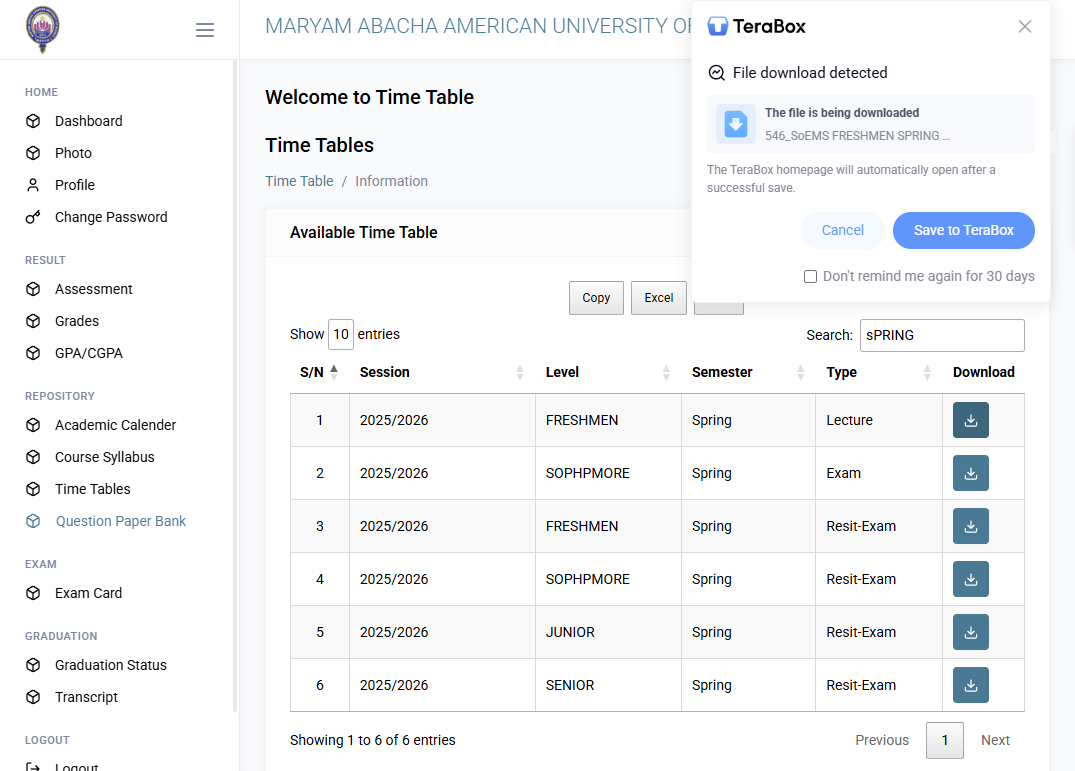This screenshot has width=1075, height=771.
Task: Click the Grades cube icon
Action: [33, 321]
